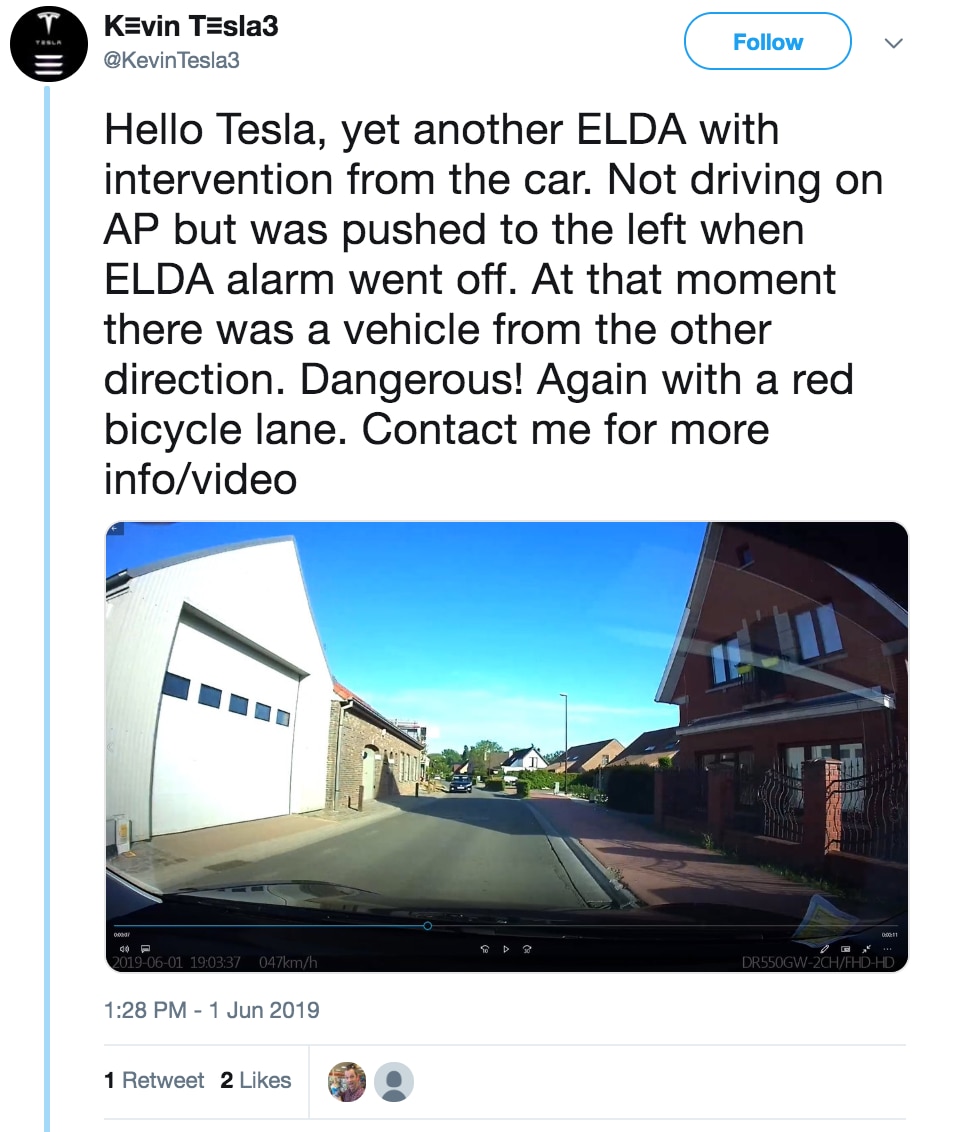Skip forward 30 seconds in the video
This screenshot has width=958, height=1132.
pos(527,949)
